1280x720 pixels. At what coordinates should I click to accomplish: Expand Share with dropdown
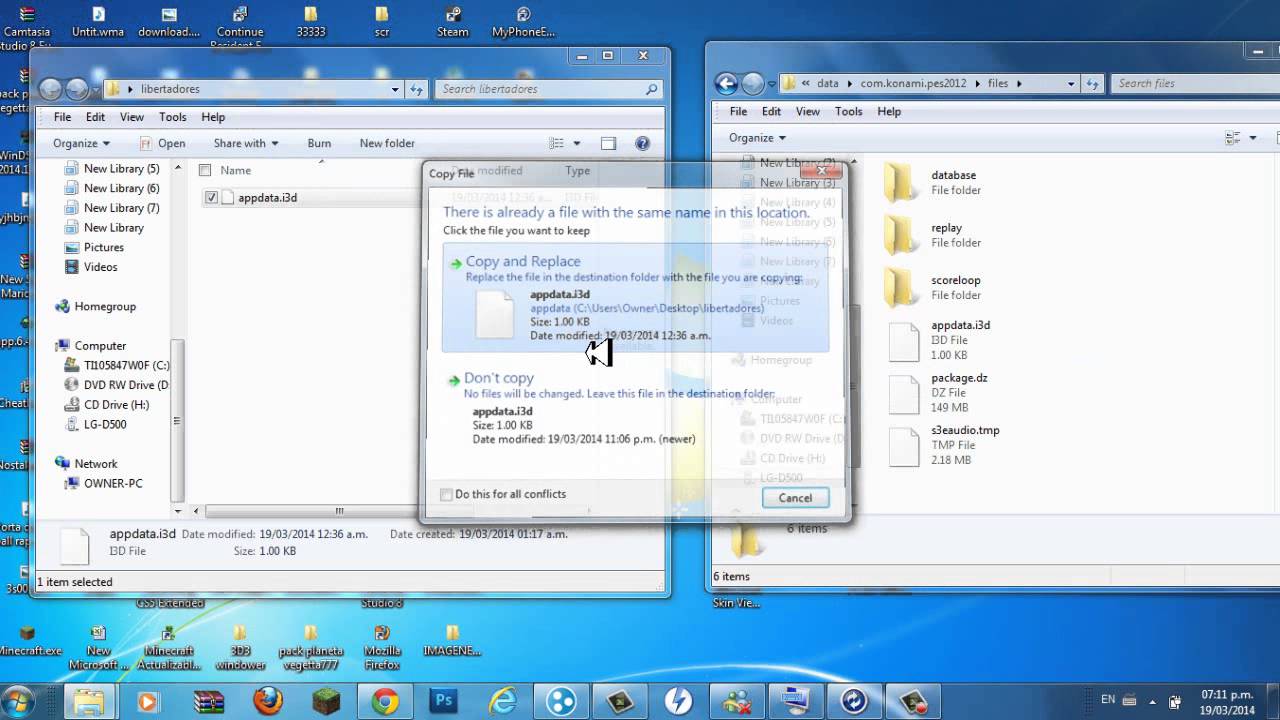click(246, 143)
